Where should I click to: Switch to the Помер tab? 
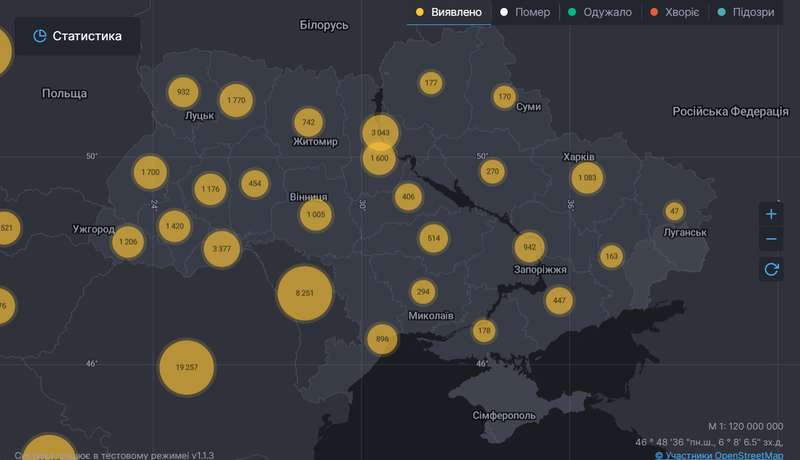pyautogui.click(x=525, y=13)
